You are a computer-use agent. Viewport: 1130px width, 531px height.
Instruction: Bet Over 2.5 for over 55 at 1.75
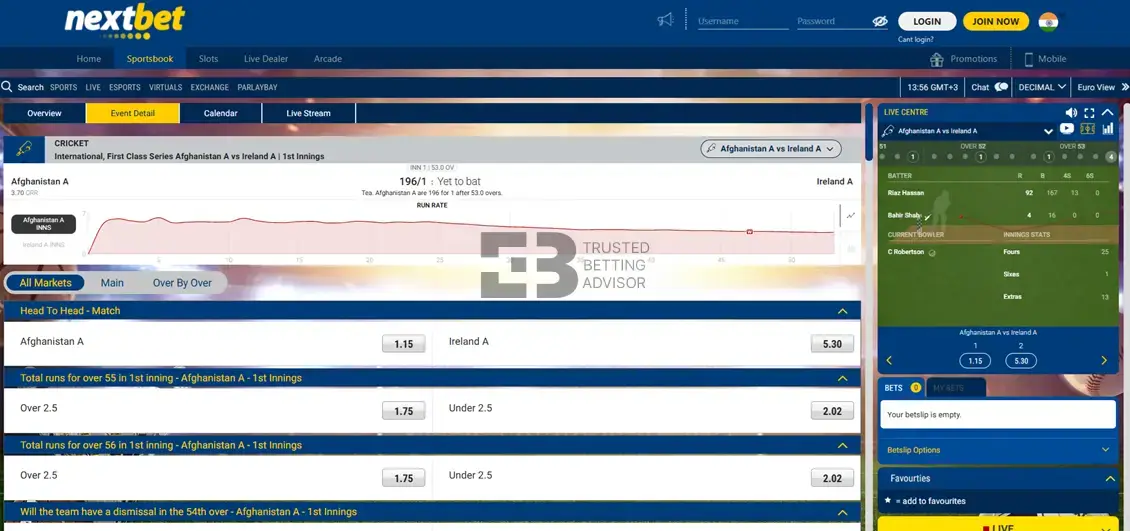coord(404,411)
